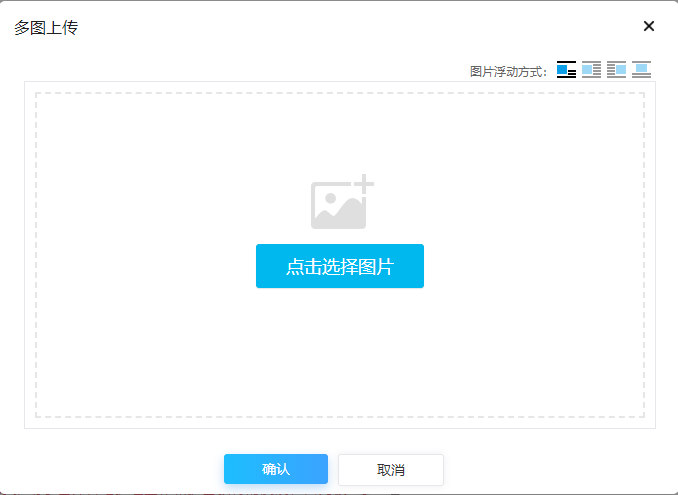Click the 多图上传 dialog title
The height and width of the screenshot is (495, 678).
[x=46, y=28]
